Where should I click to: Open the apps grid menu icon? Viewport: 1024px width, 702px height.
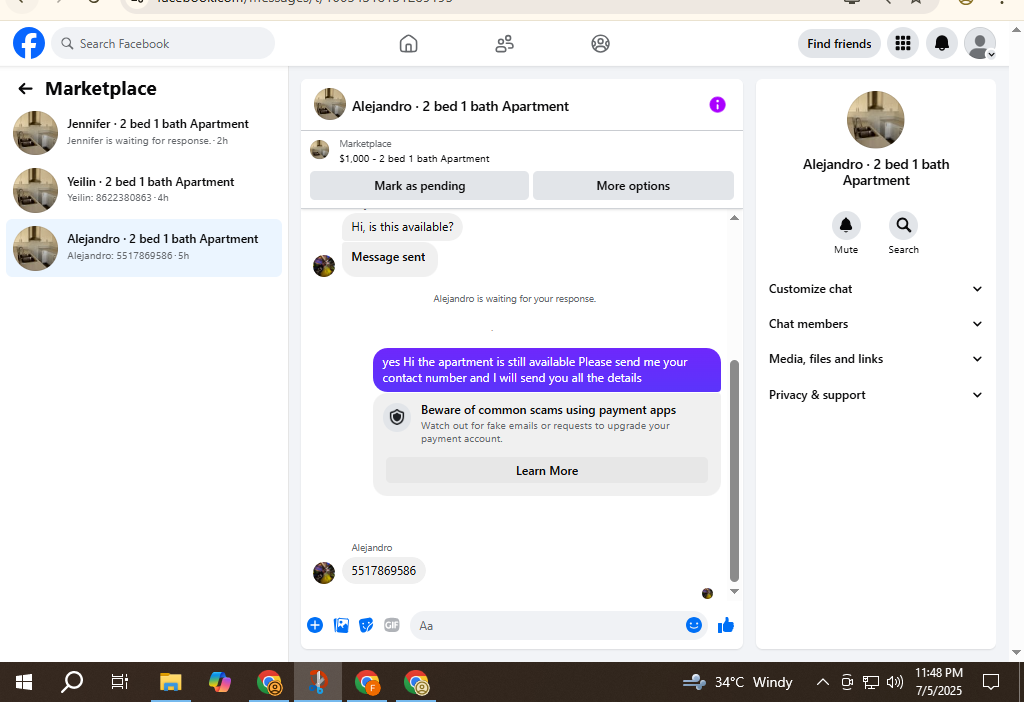point(903,44)
